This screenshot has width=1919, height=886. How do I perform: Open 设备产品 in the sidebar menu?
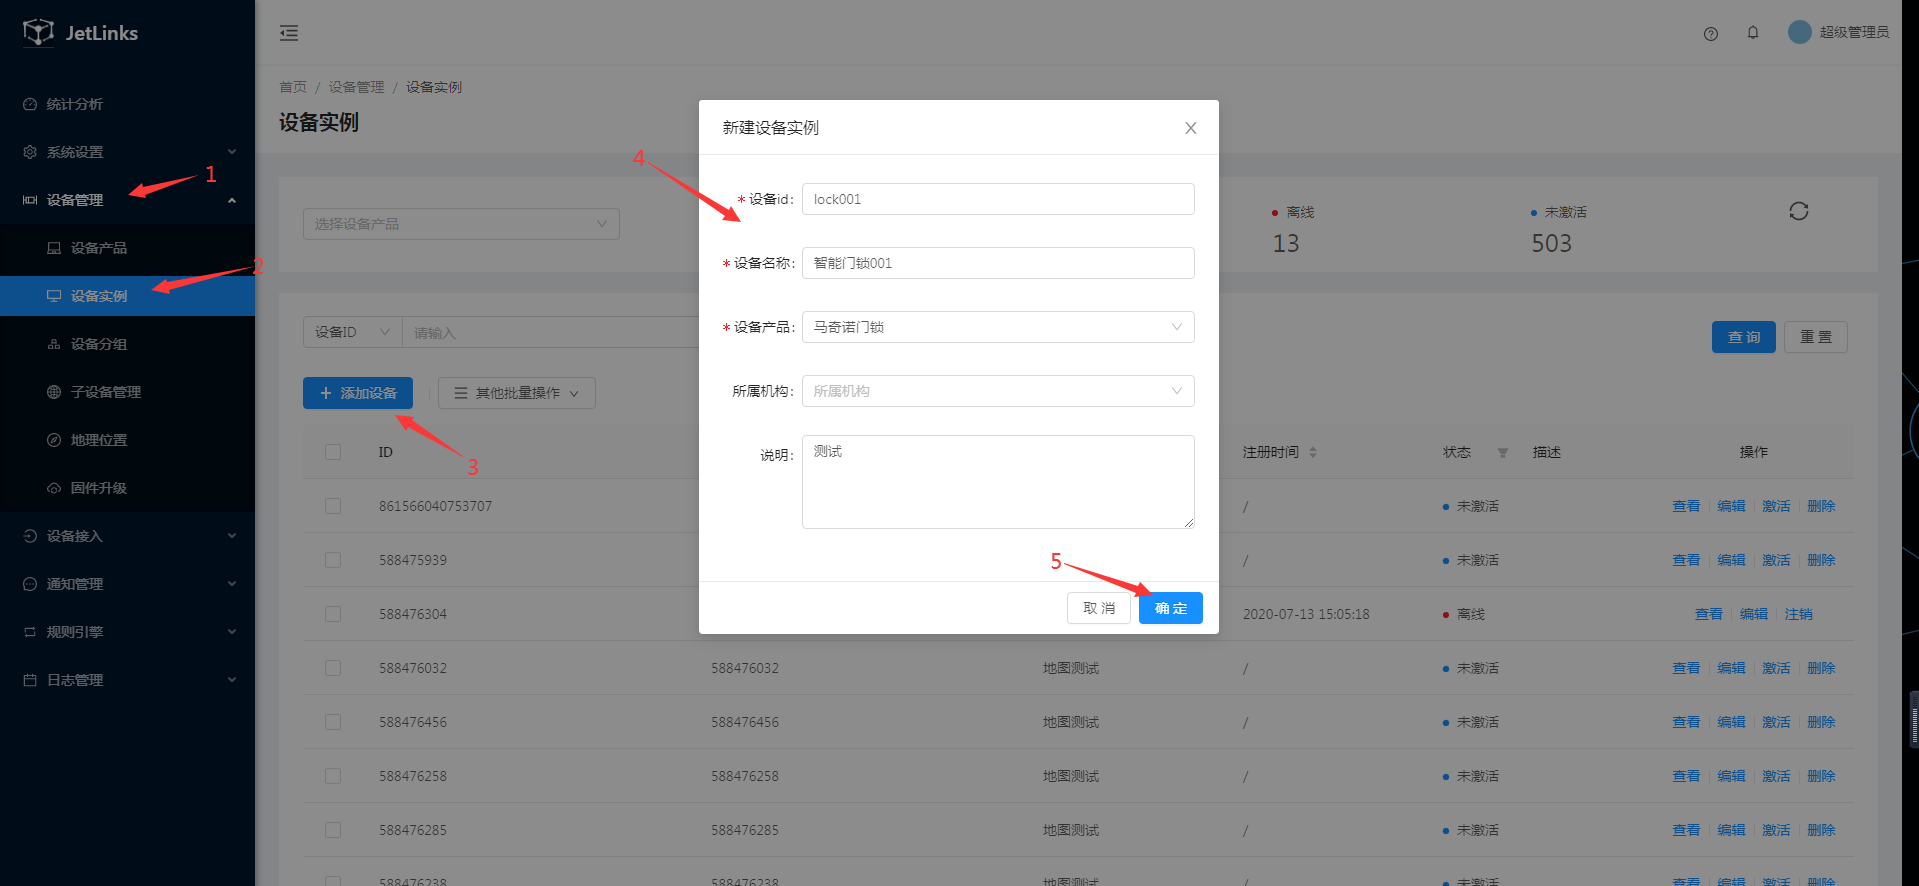[98, 248]
